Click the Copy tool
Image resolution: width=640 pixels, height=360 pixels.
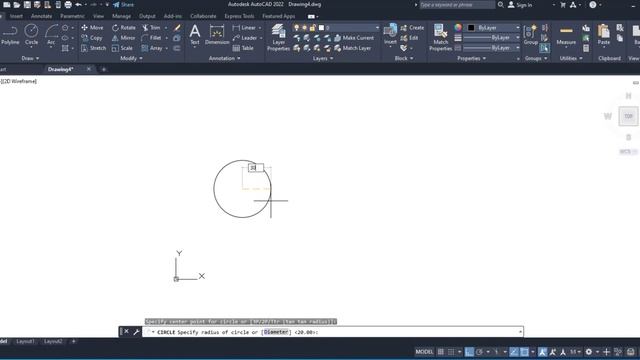click(x=92, y=38)
